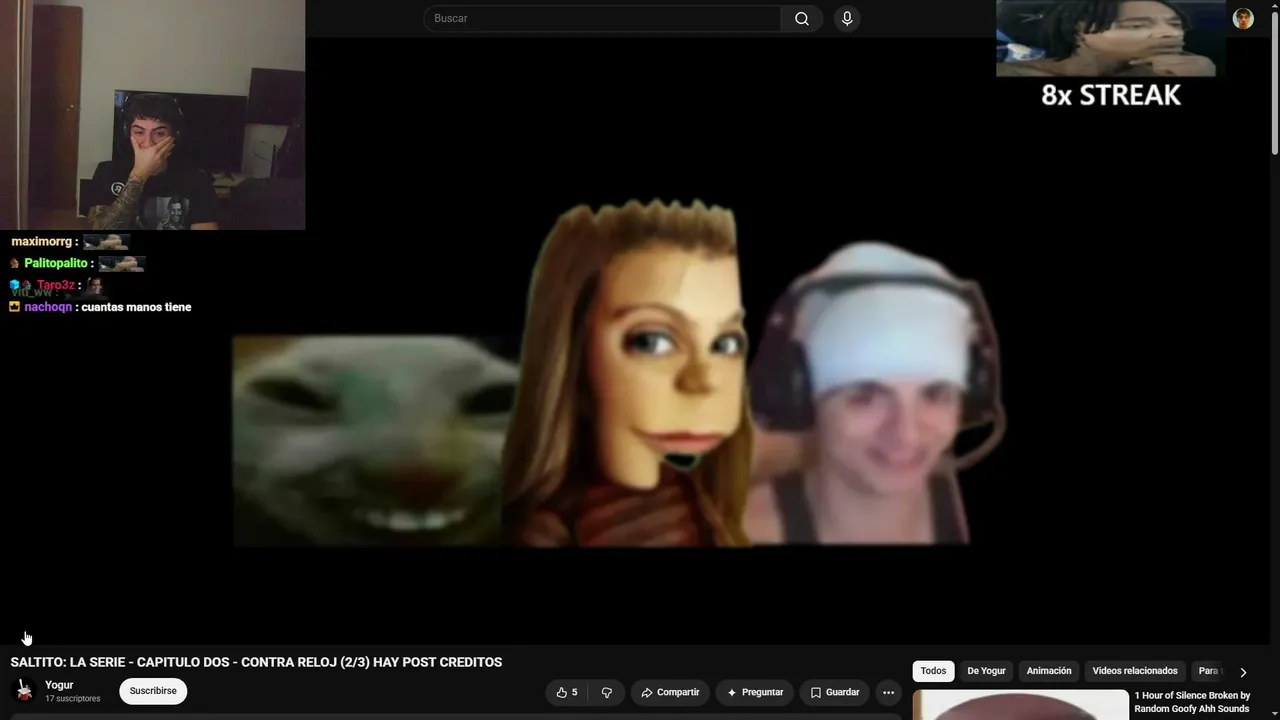Click the video title SALTITO: LA SERIE
Image resolution: width=1280 pixels, height=720 pixels.
tap(256, 662)
